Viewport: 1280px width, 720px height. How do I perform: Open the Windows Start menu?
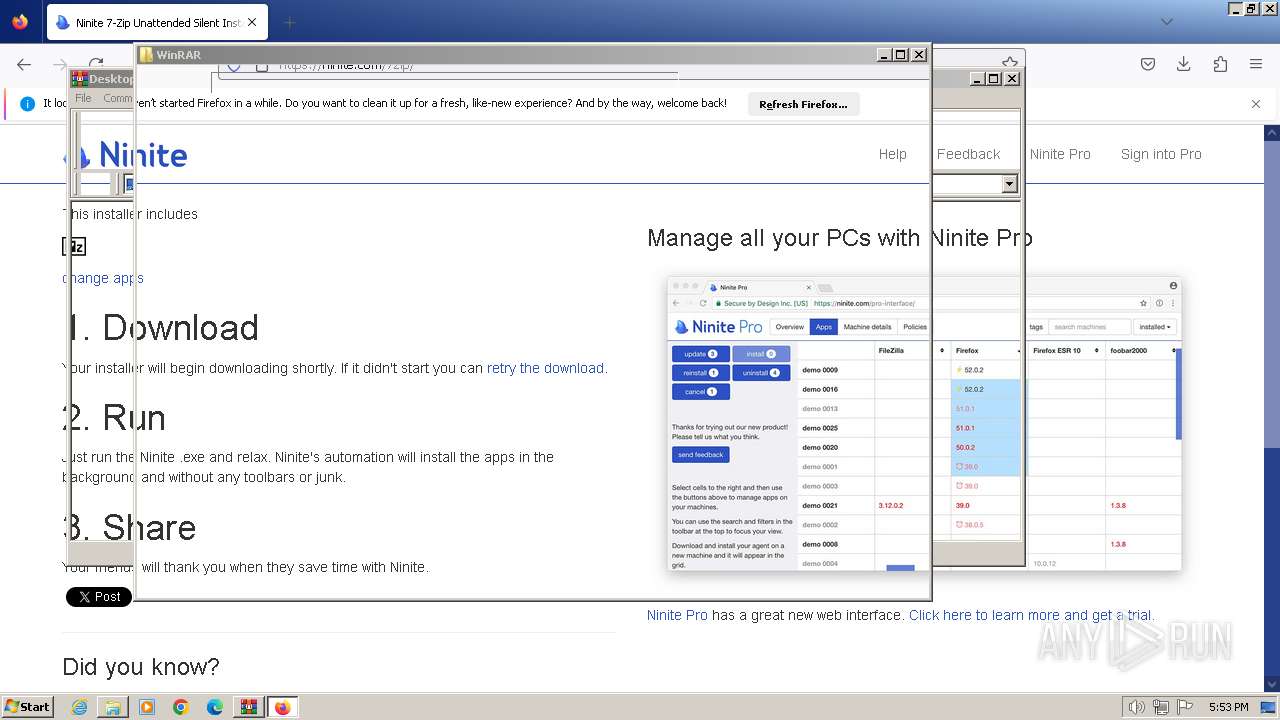coord(27,706)
